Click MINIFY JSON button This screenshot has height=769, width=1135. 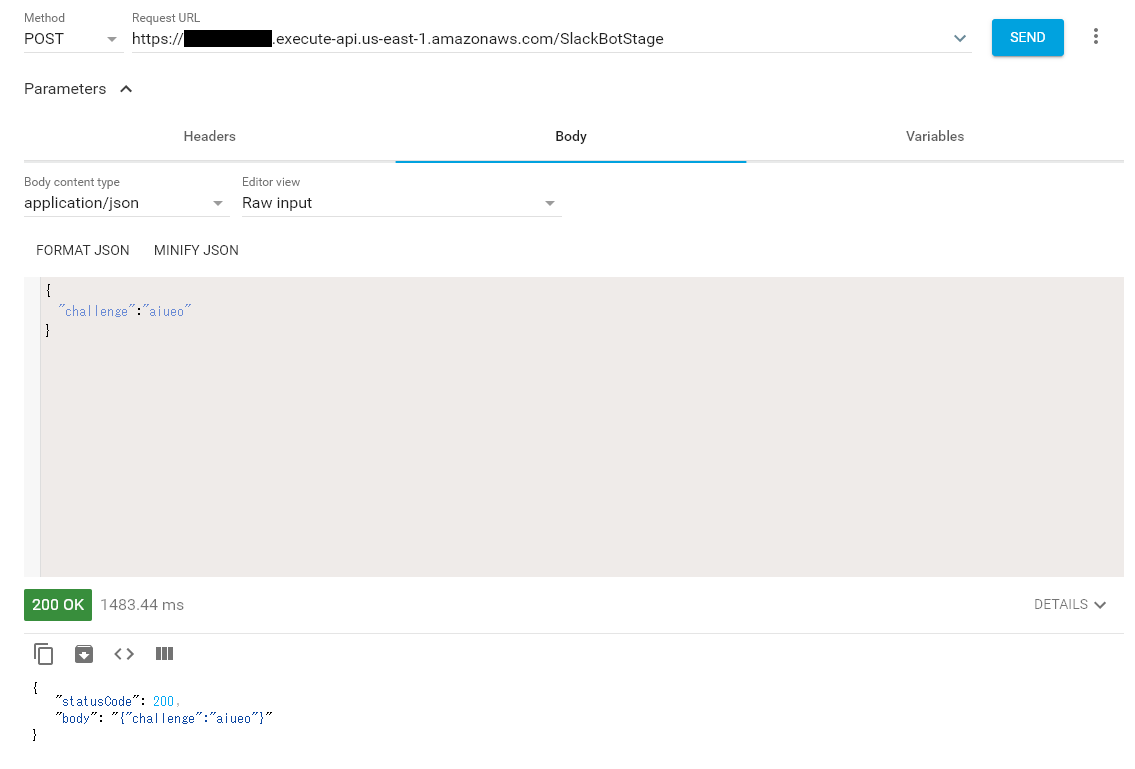tap(196, 251)
